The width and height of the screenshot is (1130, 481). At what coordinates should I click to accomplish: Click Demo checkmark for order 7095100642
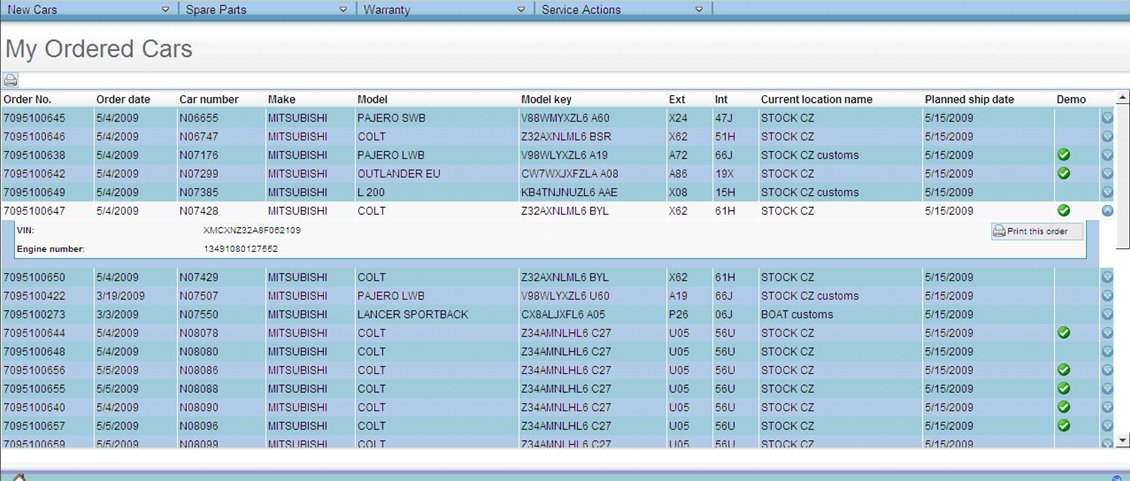coord(1064,173)
